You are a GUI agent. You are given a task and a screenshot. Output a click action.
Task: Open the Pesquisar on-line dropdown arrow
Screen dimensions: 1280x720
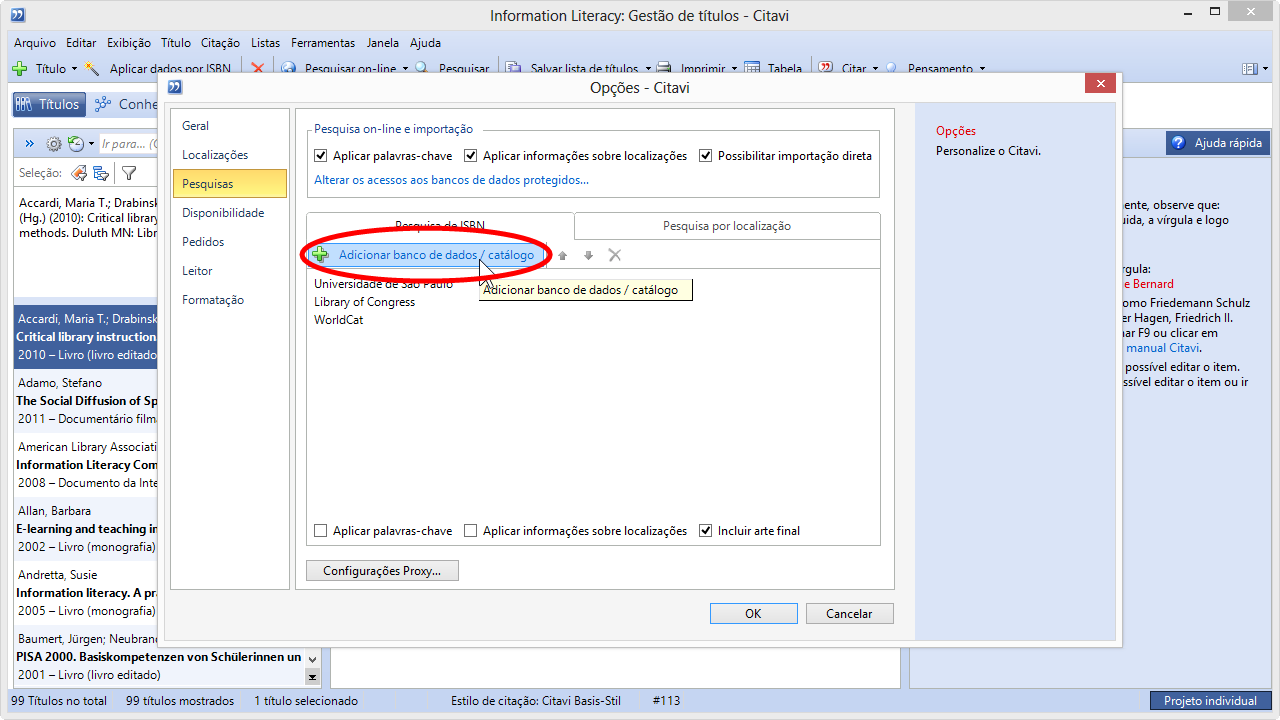point(405,69)
